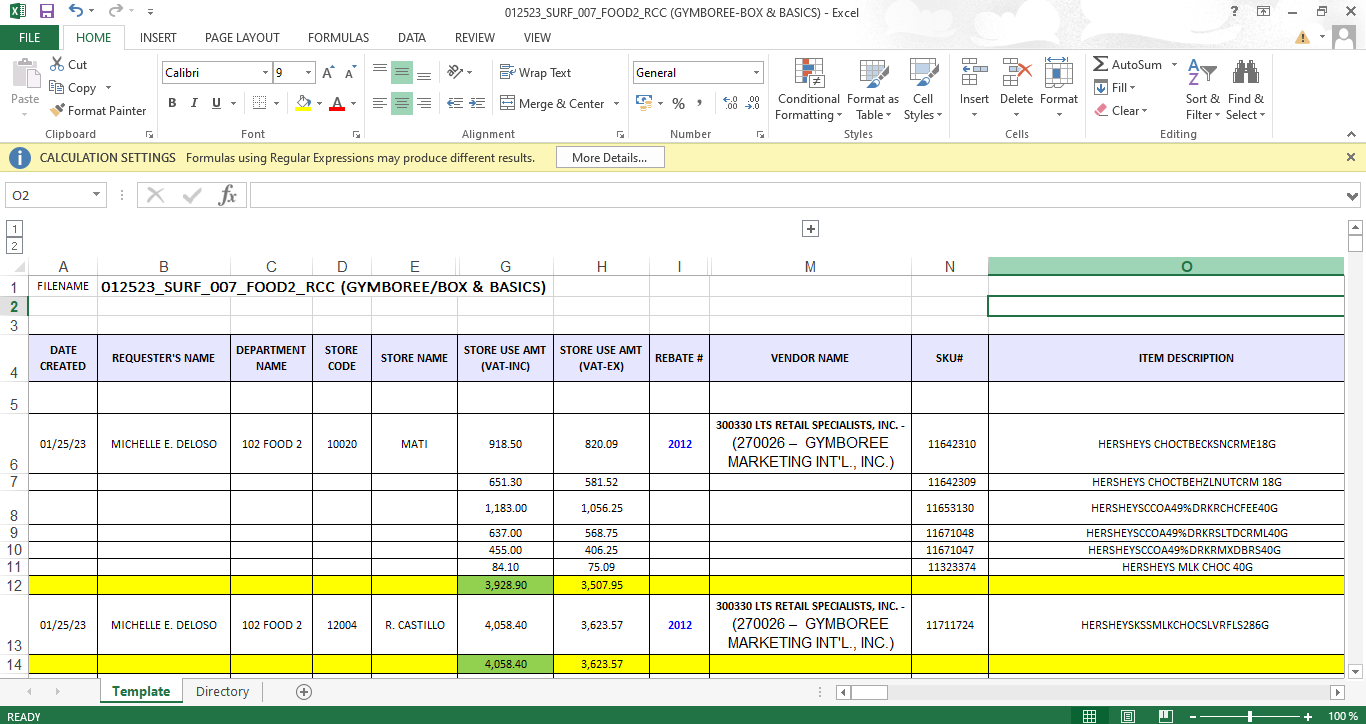The image size is (1366, 724).
Task: Increase font size with large A icon
Action: (328, 73)
